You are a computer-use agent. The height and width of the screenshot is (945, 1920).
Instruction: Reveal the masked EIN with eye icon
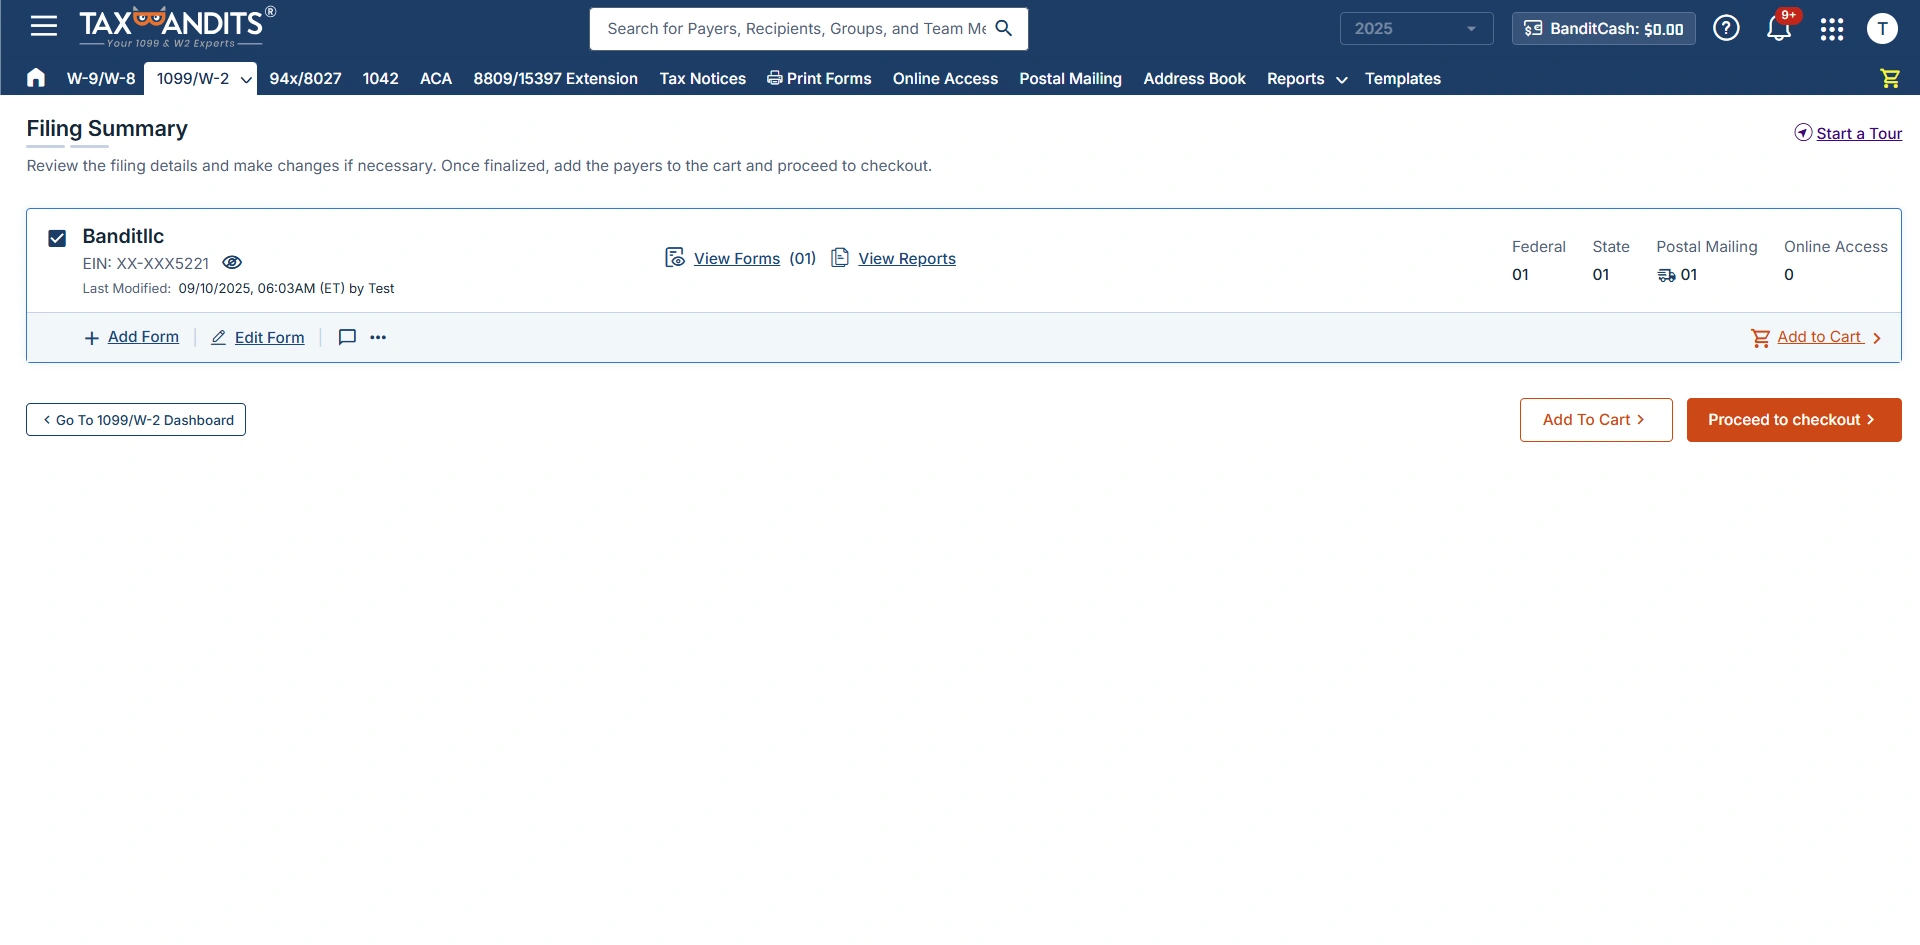click(232, 263)
